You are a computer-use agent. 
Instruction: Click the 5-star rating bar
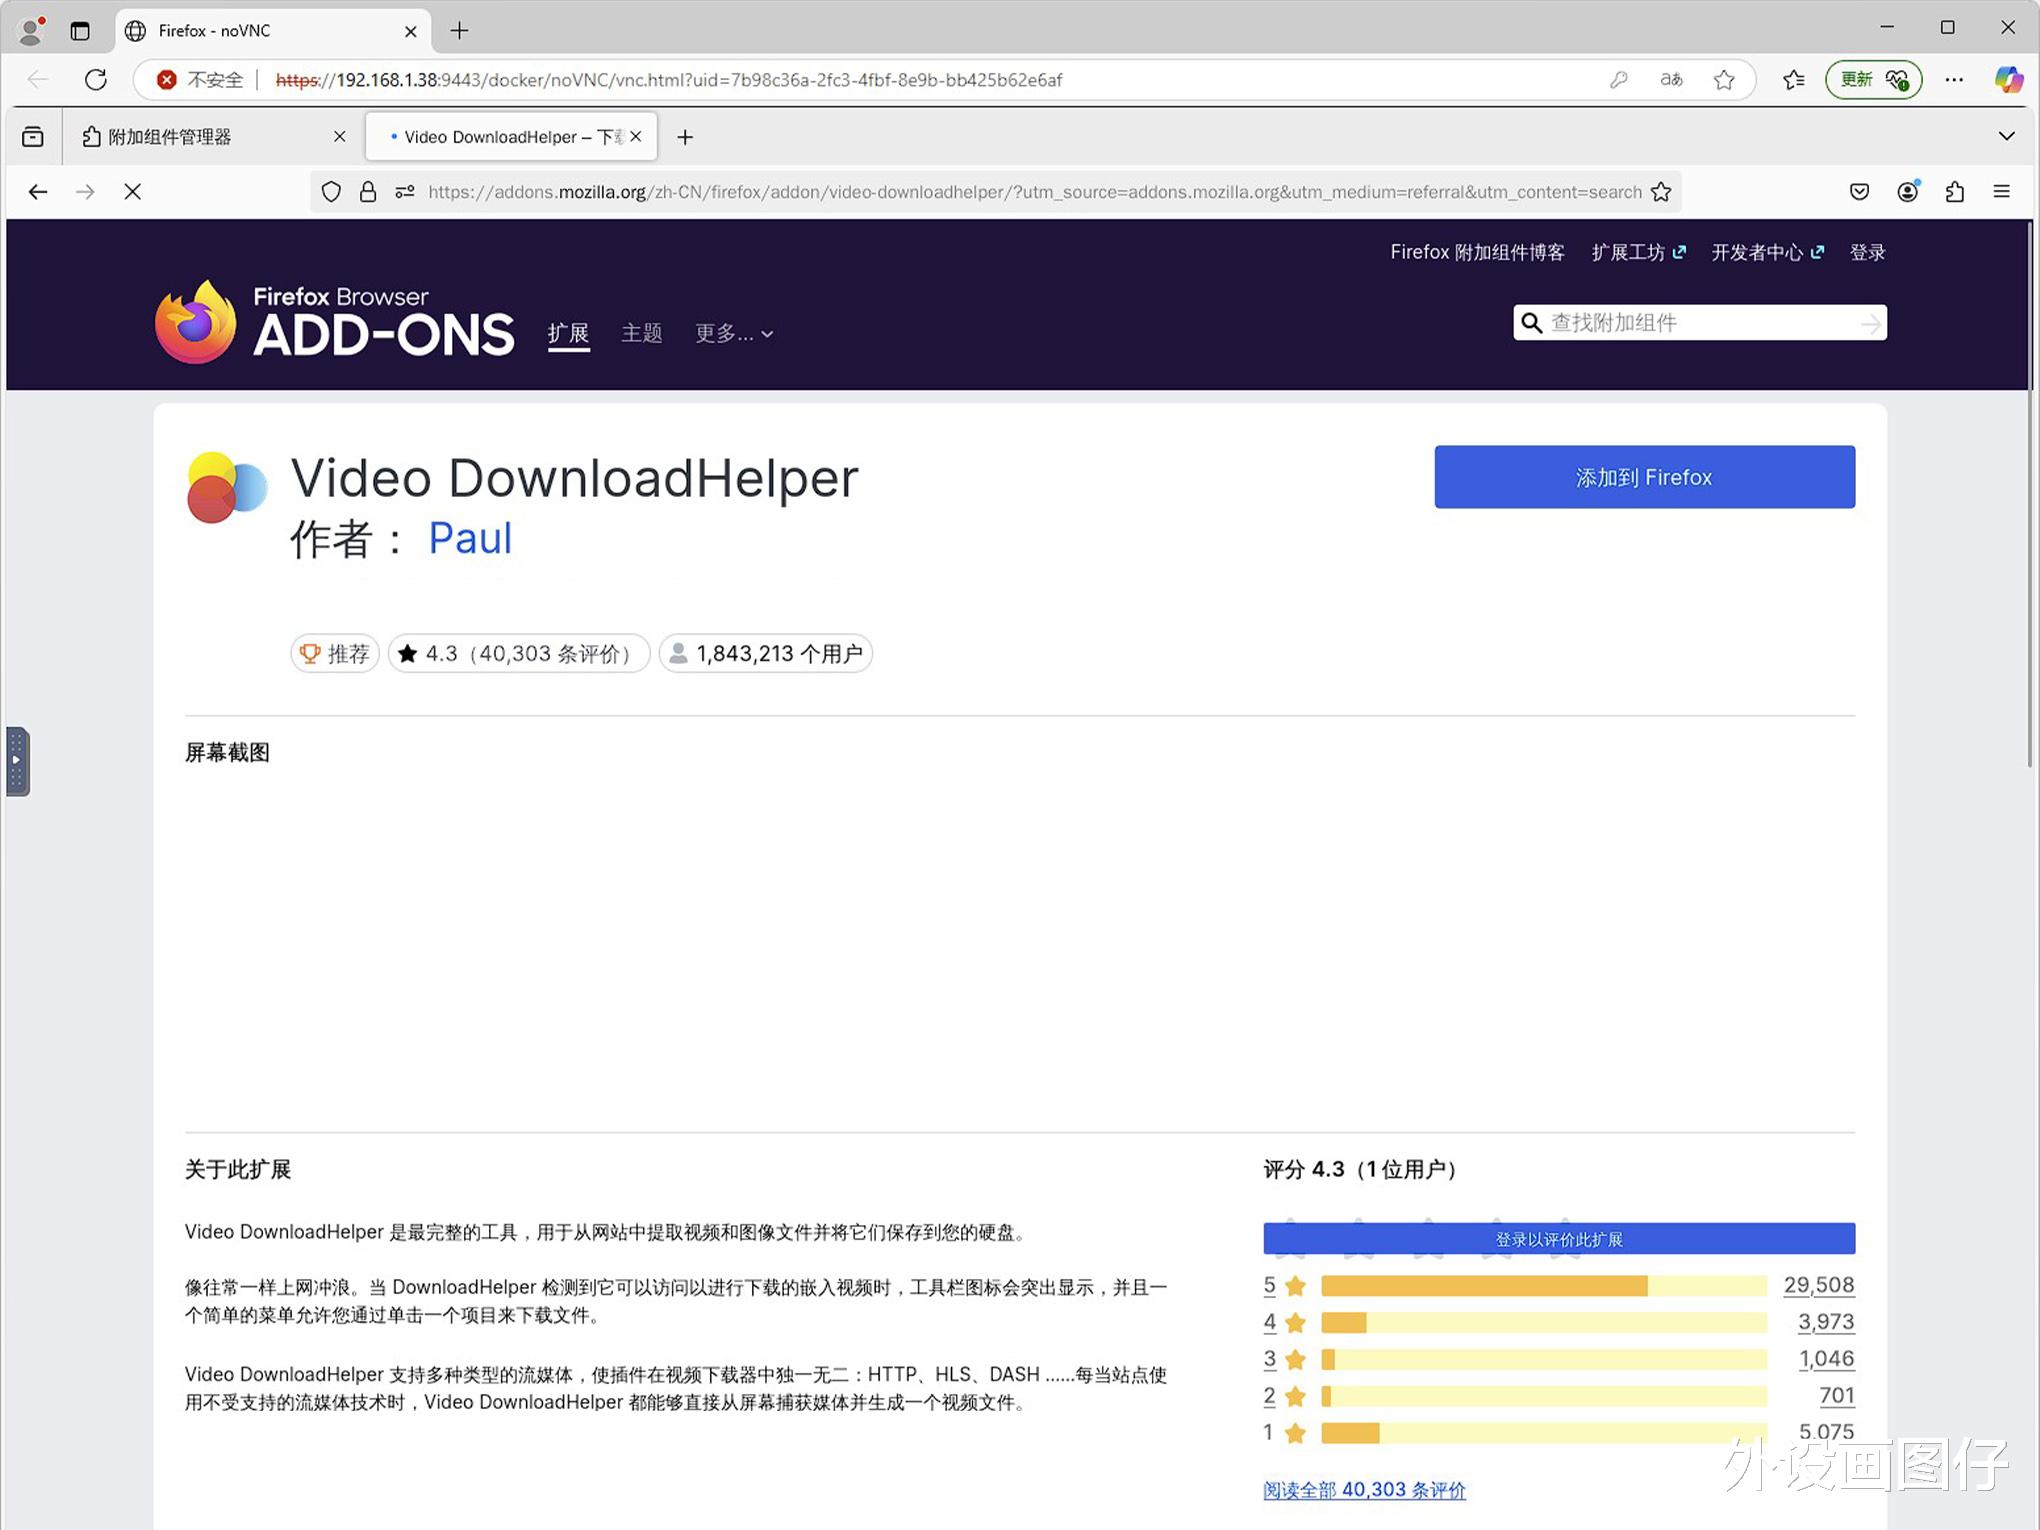1542,1286
